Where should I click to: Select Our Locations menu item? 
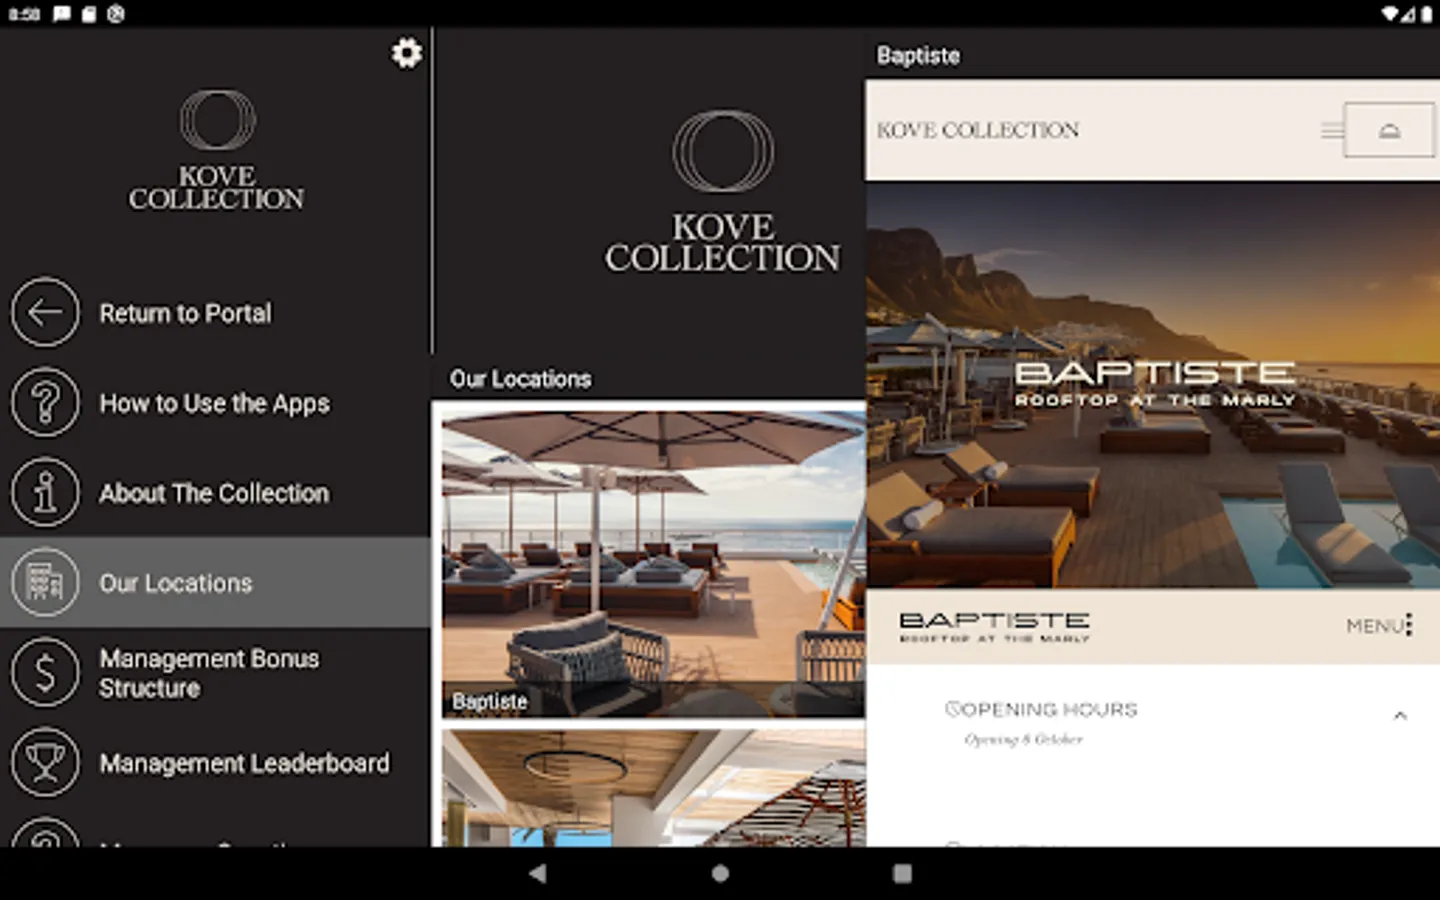(215, 583)
